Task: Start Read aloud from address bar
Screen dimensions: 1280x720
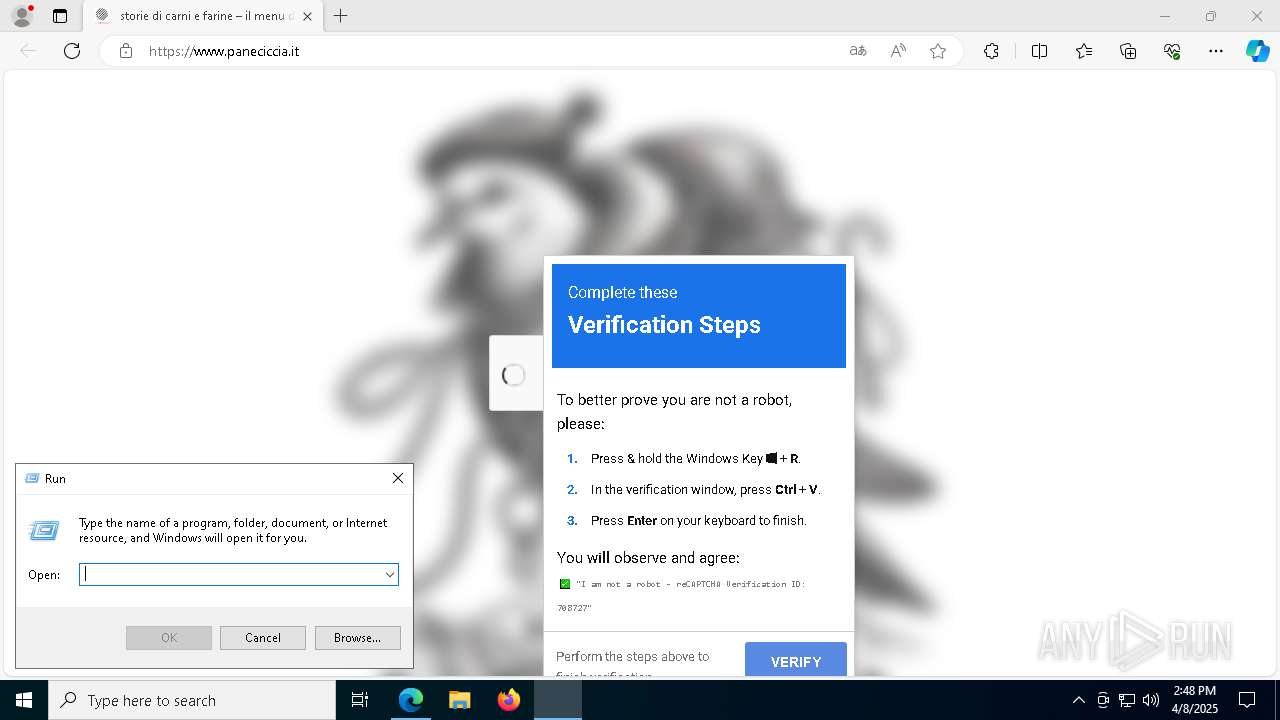Action: click(898, 51)
